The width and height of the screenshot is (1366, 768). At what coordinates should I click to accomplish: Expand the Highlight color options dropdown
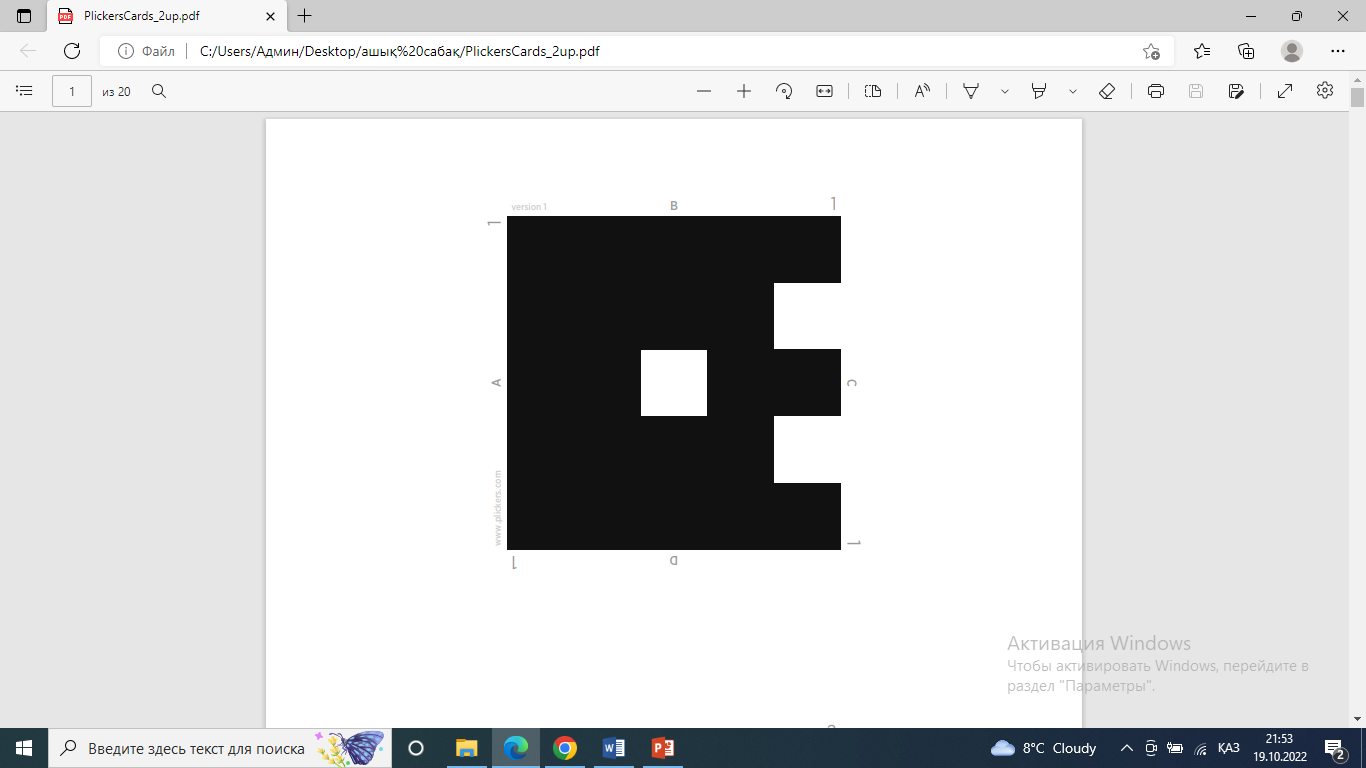[x=1073, y=91]
